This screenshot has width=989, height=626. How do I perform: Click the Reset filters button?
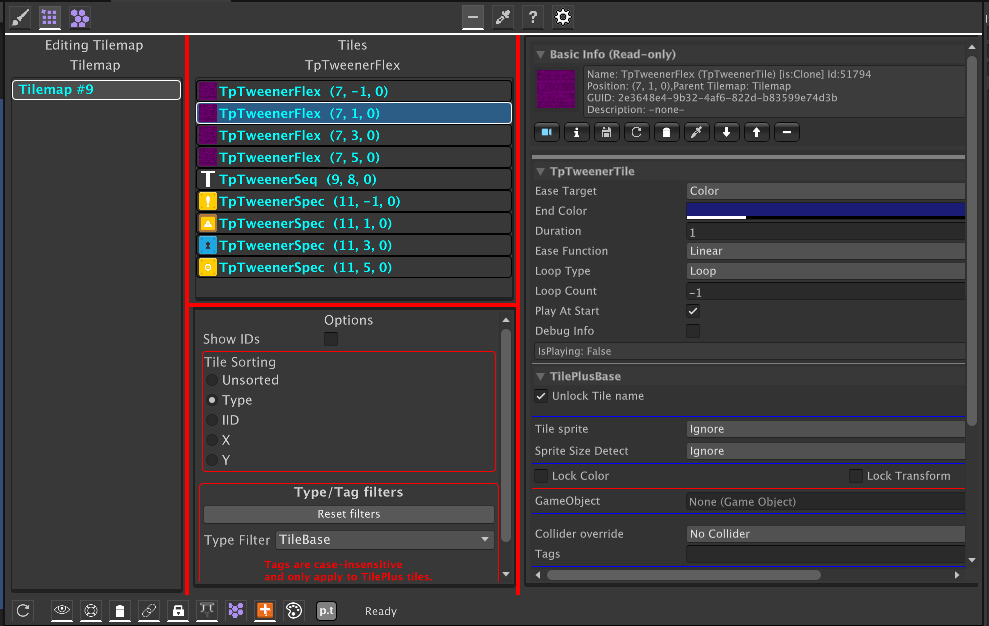(x=349, y=514)
